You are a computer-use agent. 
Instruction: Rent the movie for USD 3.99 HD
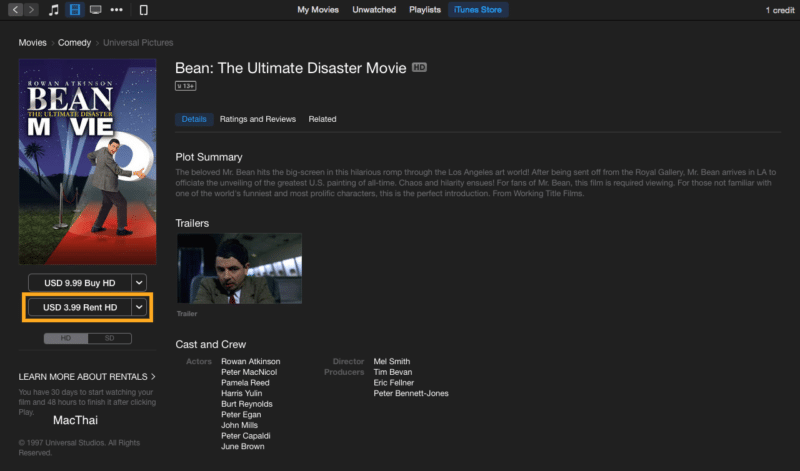pyautogui.click(x=80, y=307)
